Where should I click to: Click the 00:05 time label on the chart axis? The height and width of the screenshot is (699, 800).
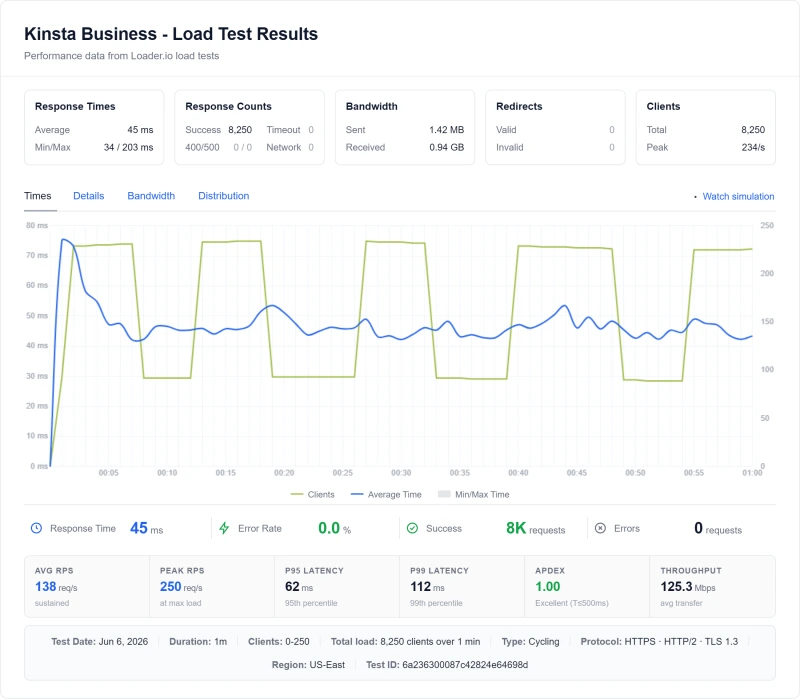pyautogui.click(x=108, y=472)
